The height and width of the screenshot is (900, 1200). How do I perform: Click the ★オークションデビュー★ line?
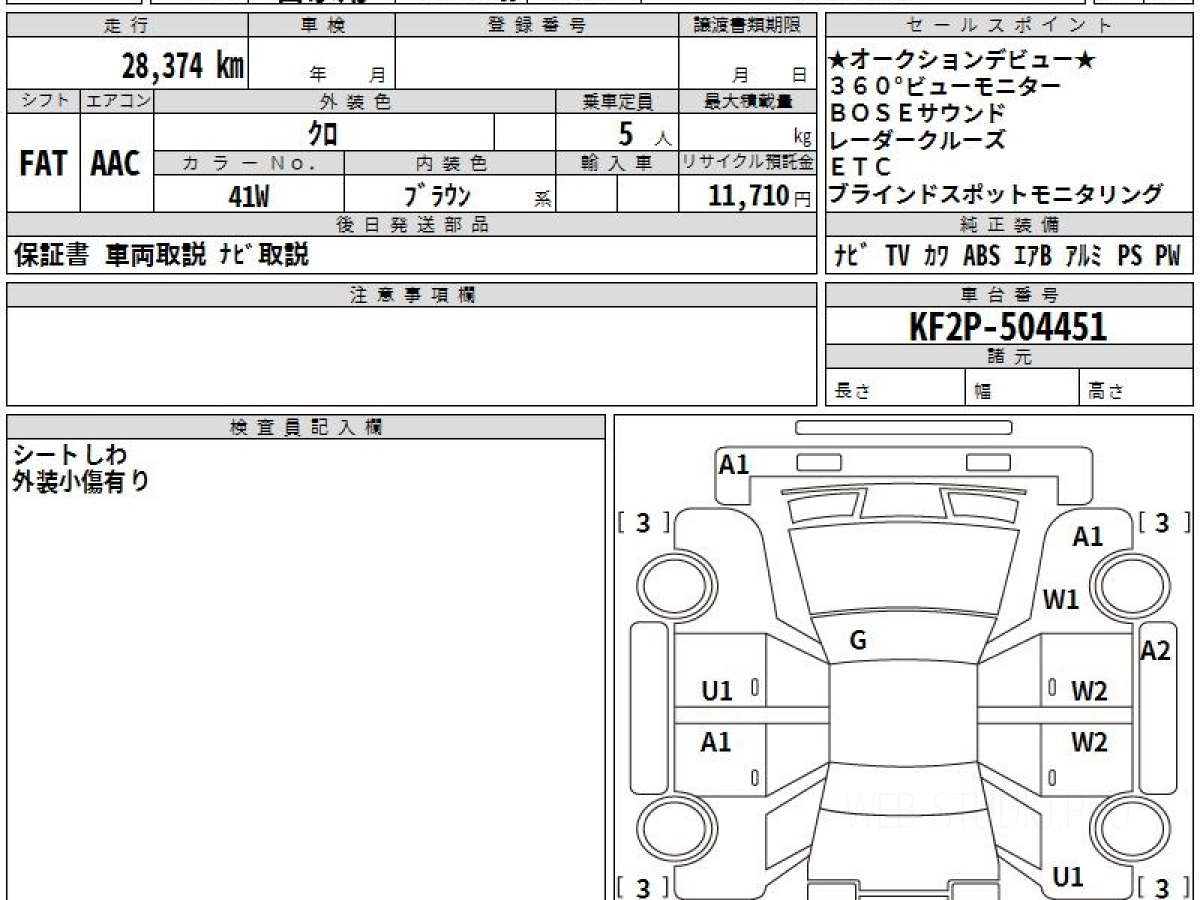(x=962, y=62)
